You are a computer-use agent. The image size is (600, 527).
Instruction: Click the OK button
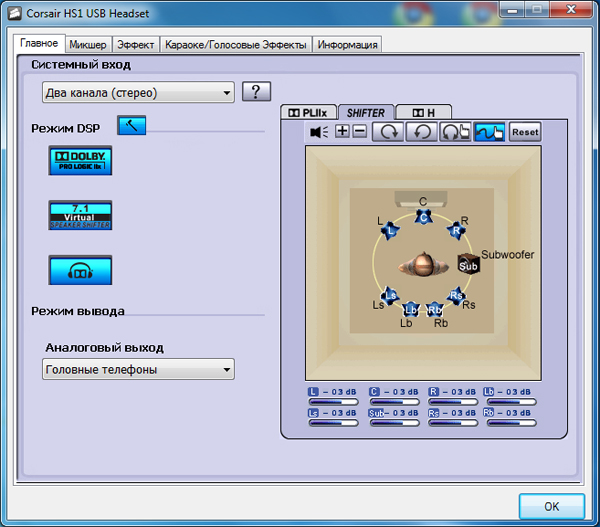coord(551,506)
